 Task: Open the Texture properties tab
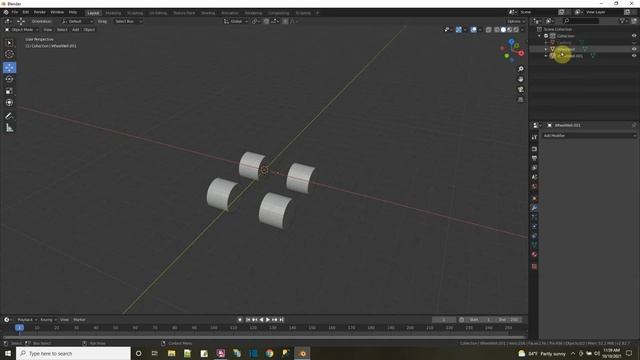point(534,267)
